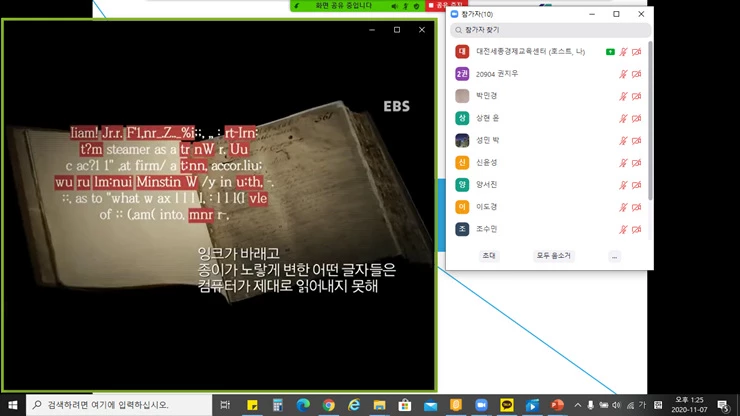Select participant name 조수민
The height and width of the screenshot is (416, 740).
tap(487, 229)
